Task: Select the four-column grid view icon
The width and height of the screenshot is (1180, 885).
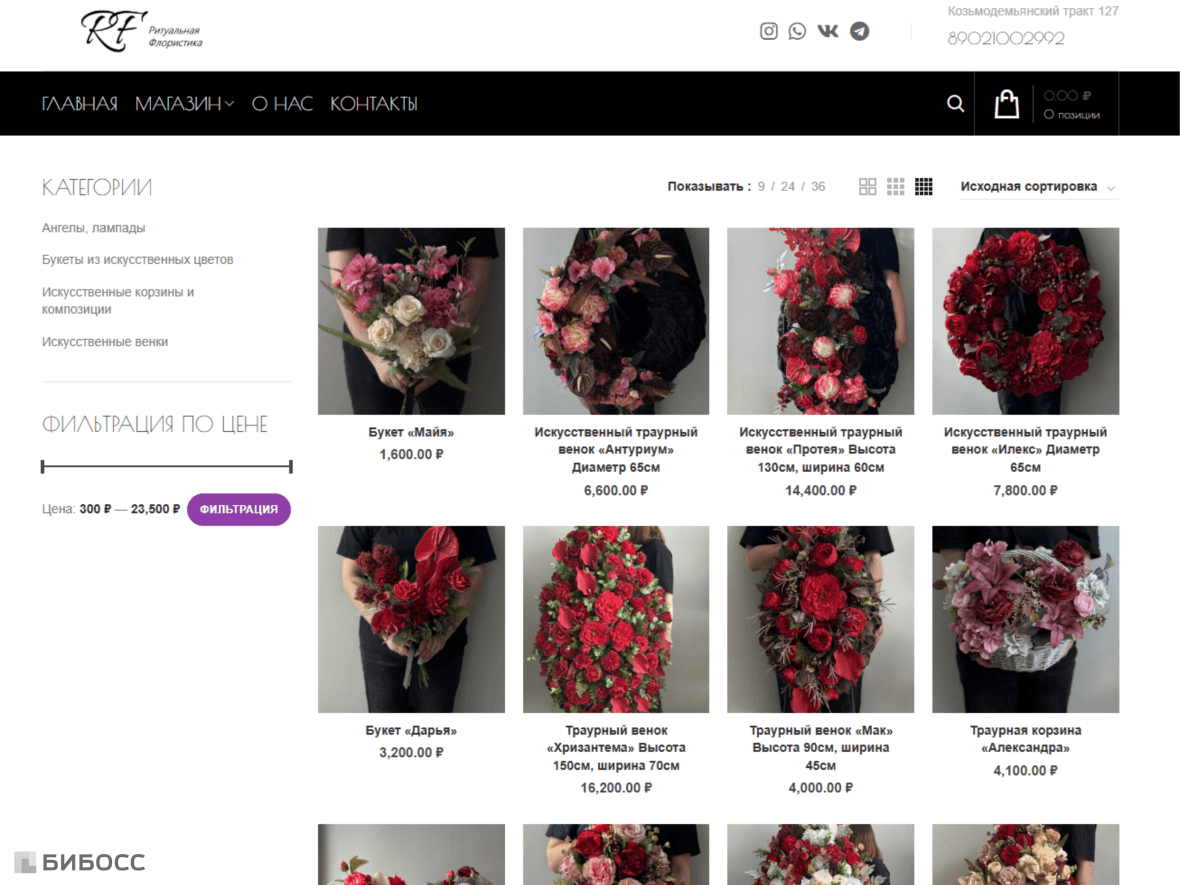Action: point(923,187)
